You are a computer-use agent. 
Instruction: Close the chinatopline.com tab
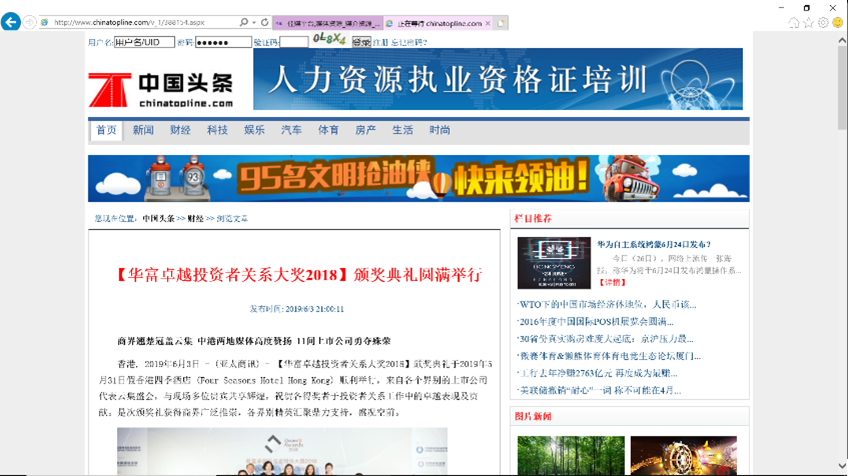[x=488, y=23]
